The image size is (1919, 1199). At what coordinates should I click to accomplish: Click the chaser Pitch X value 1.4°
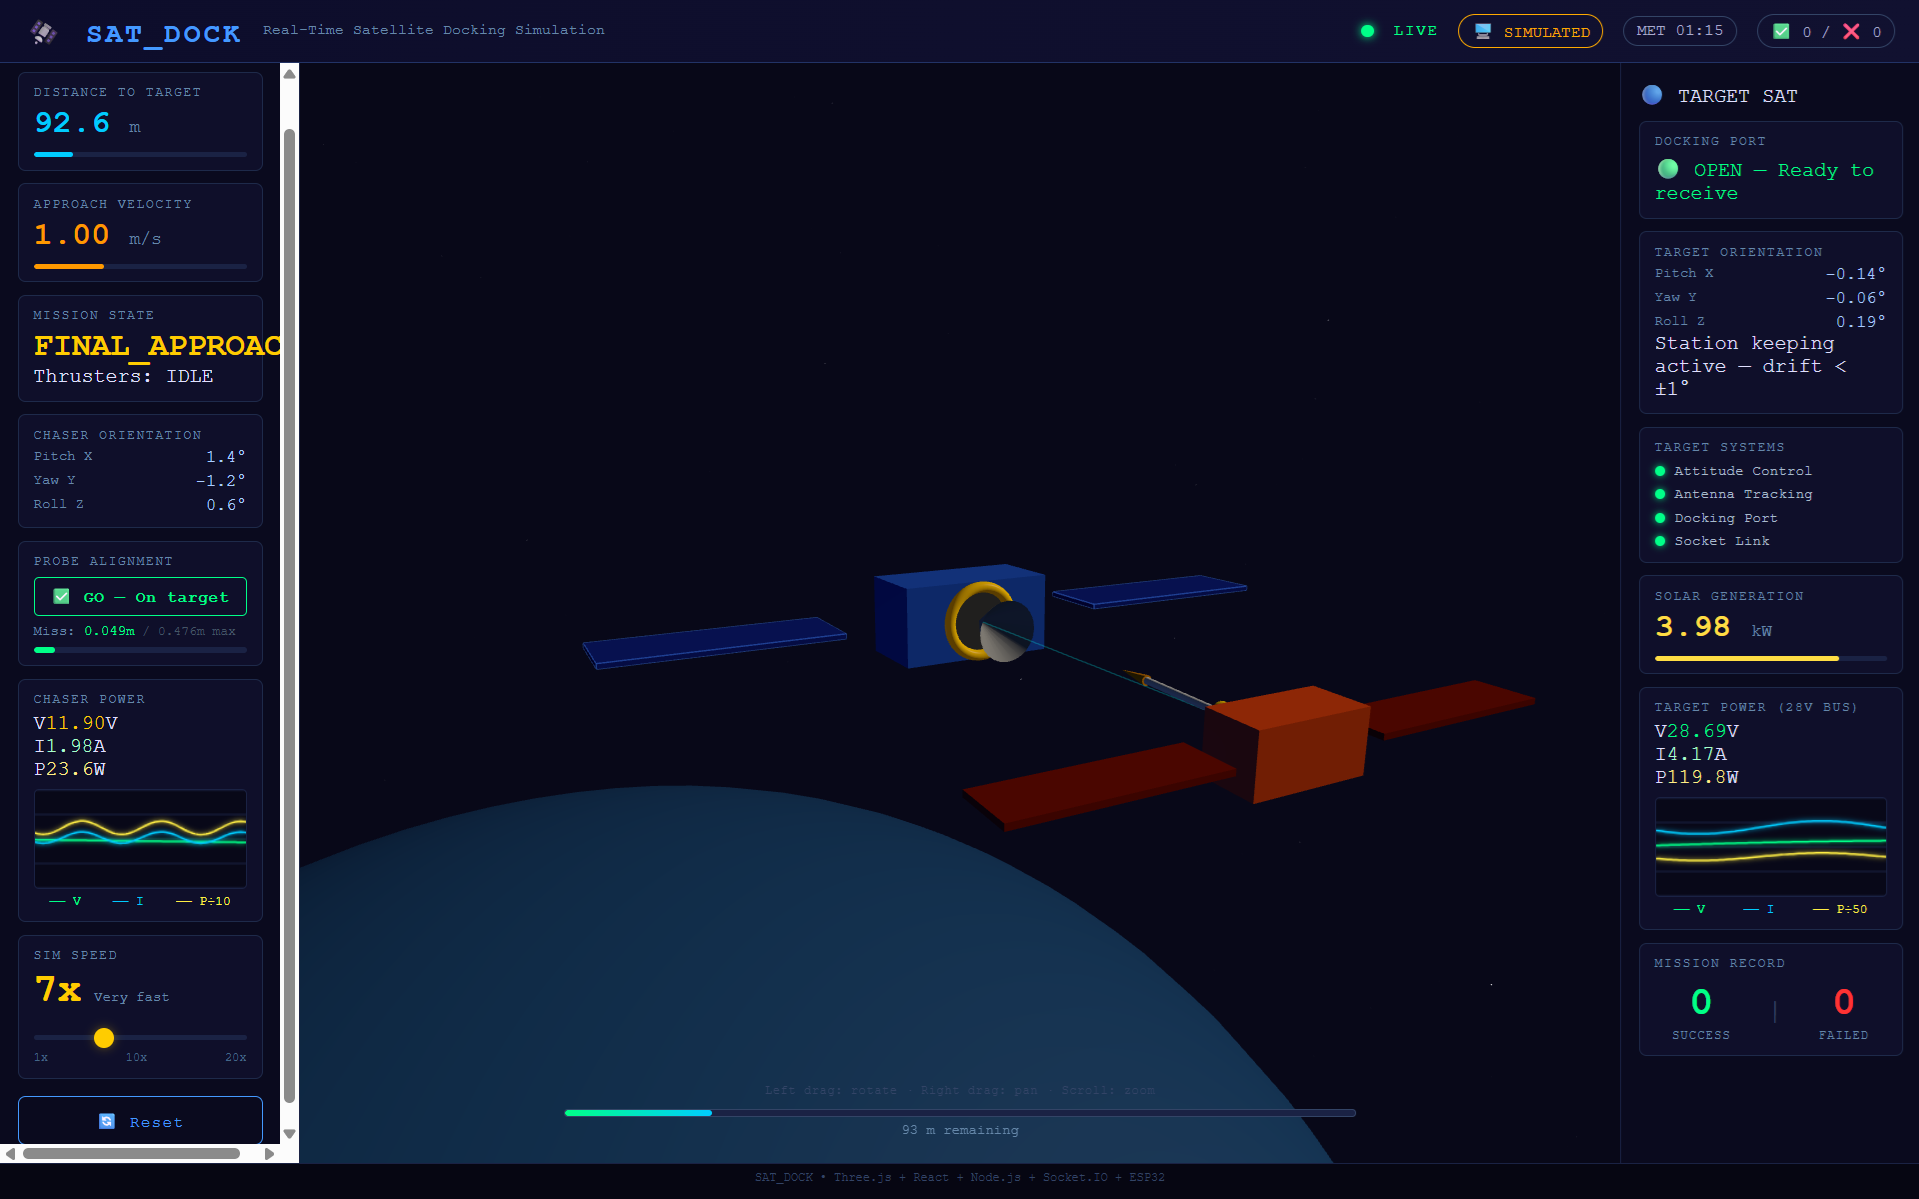[225, 457]
